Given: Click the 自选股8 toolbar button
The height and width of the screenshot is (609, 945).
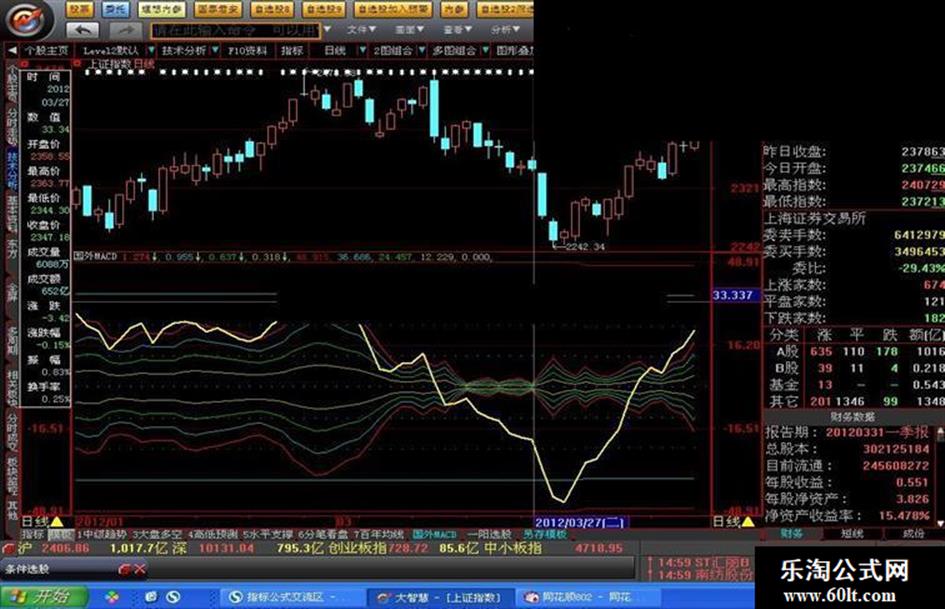Looking at the screenshot, I should point(272,9).
